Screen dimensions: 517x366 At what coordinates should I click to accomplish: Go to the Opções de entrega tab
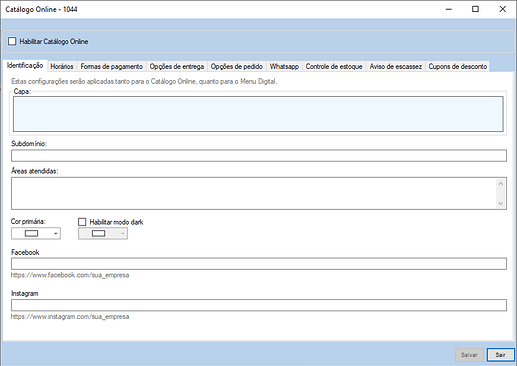click(x=177, y=66)
